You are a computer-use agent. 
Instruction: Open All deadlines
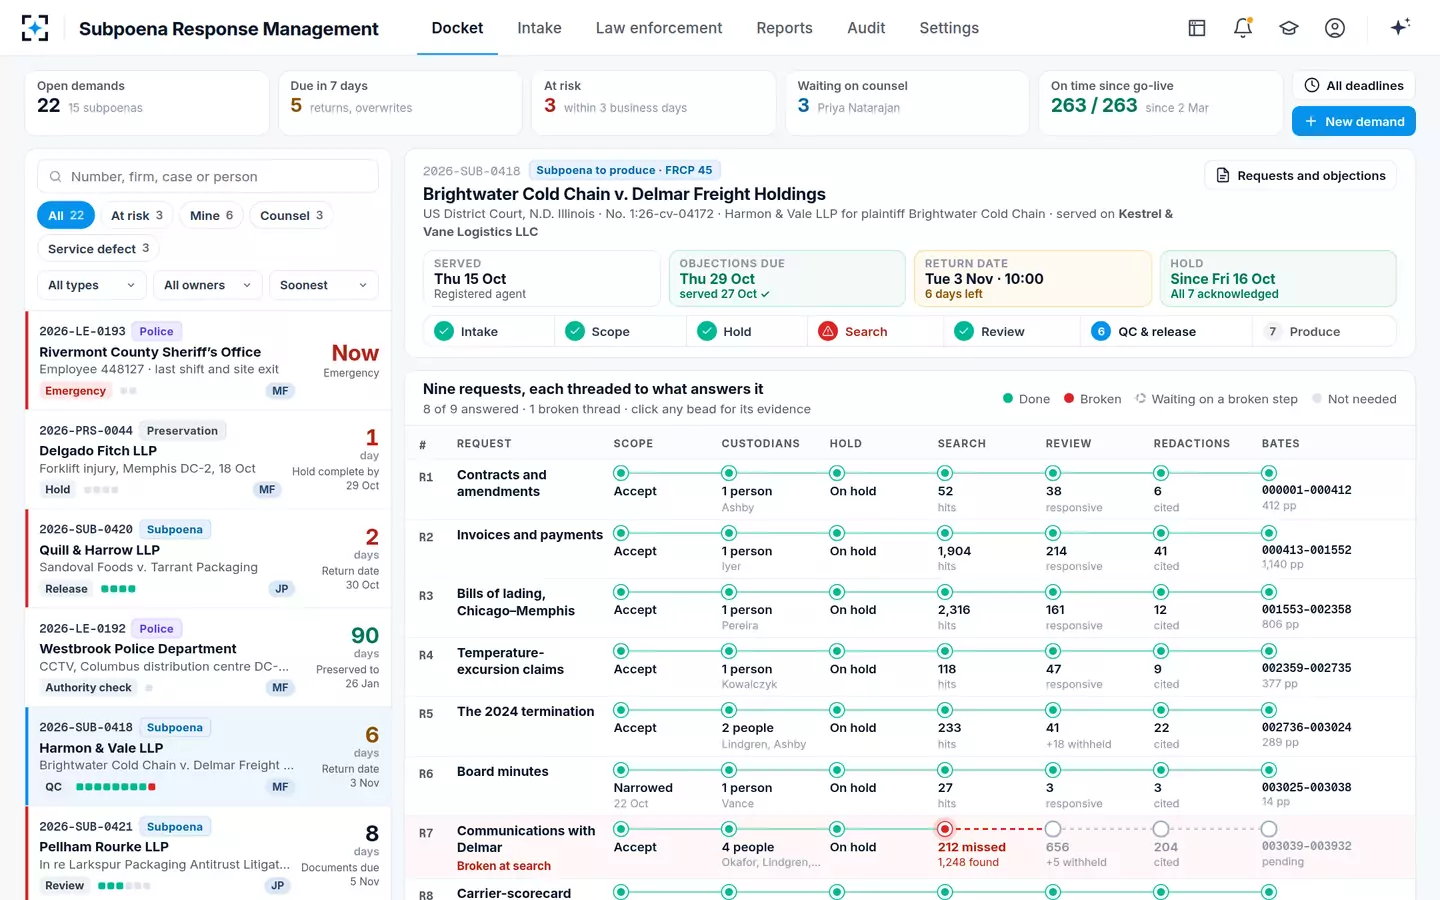click(1354, 85)
